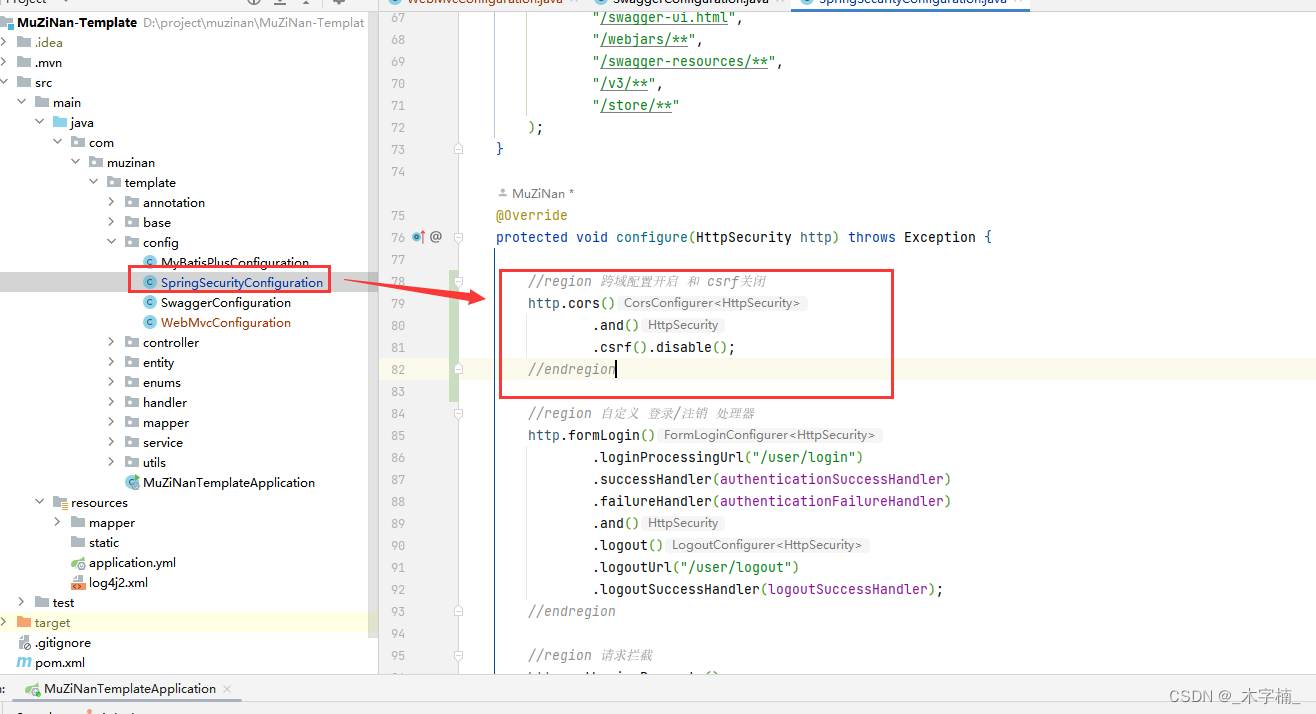Click the green change marker beside line 80
The height and width of the screenshot is (714, 1316).
pyautogui.click(x=453, y=325)
